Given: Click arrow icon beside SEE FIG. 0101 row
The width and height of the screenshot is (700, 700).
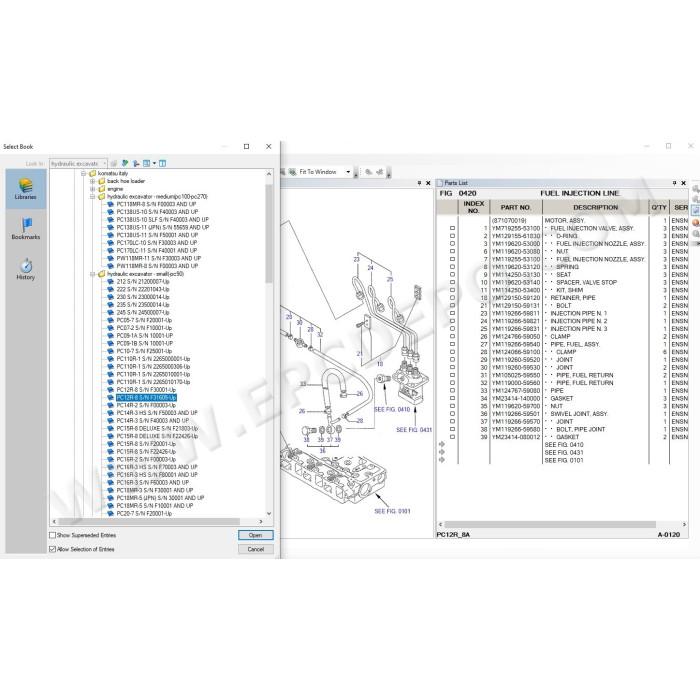Looking at the screenshot, I should coord(442,460).
